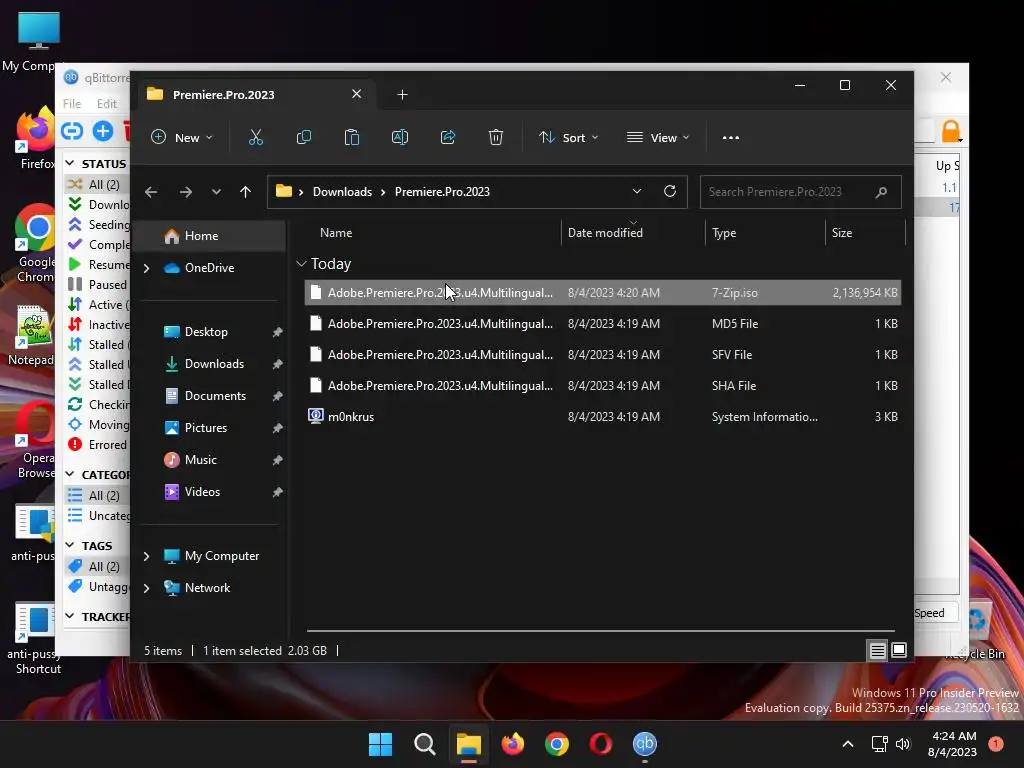The height and width of the screenshot is (768, 1024).
Task: Expand OneDrive in the navigation pane
Action: [146, 268]
